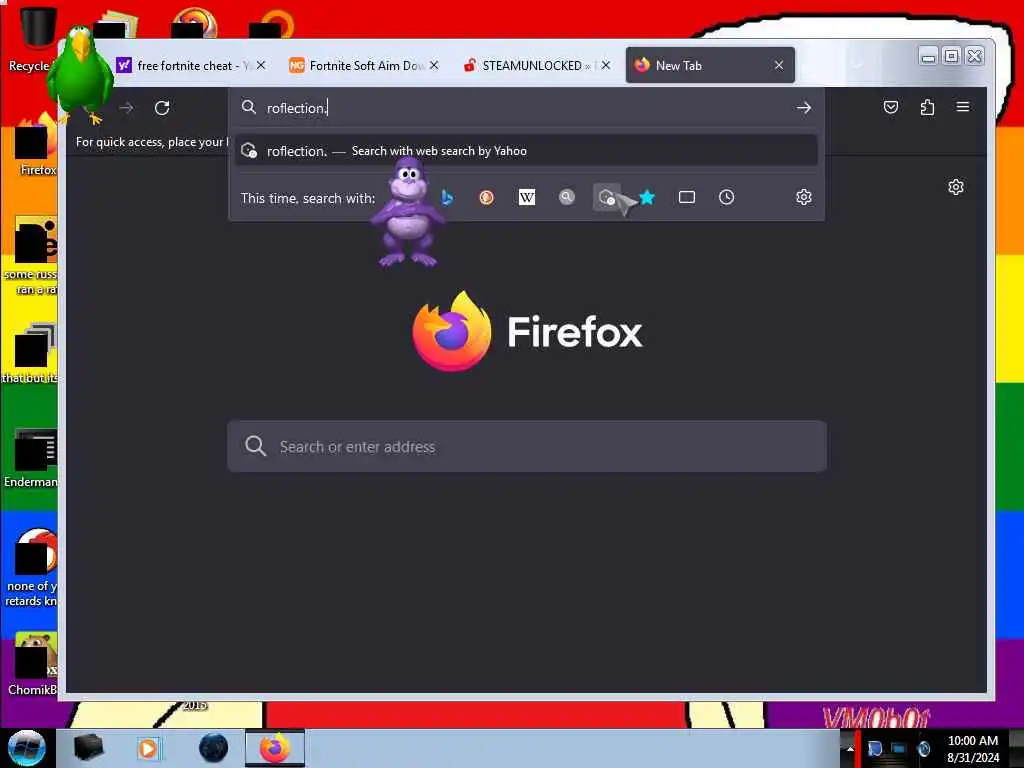Open the Extensions puzzle icon
The image size is (1024, 768).
(x=927, y=107)
